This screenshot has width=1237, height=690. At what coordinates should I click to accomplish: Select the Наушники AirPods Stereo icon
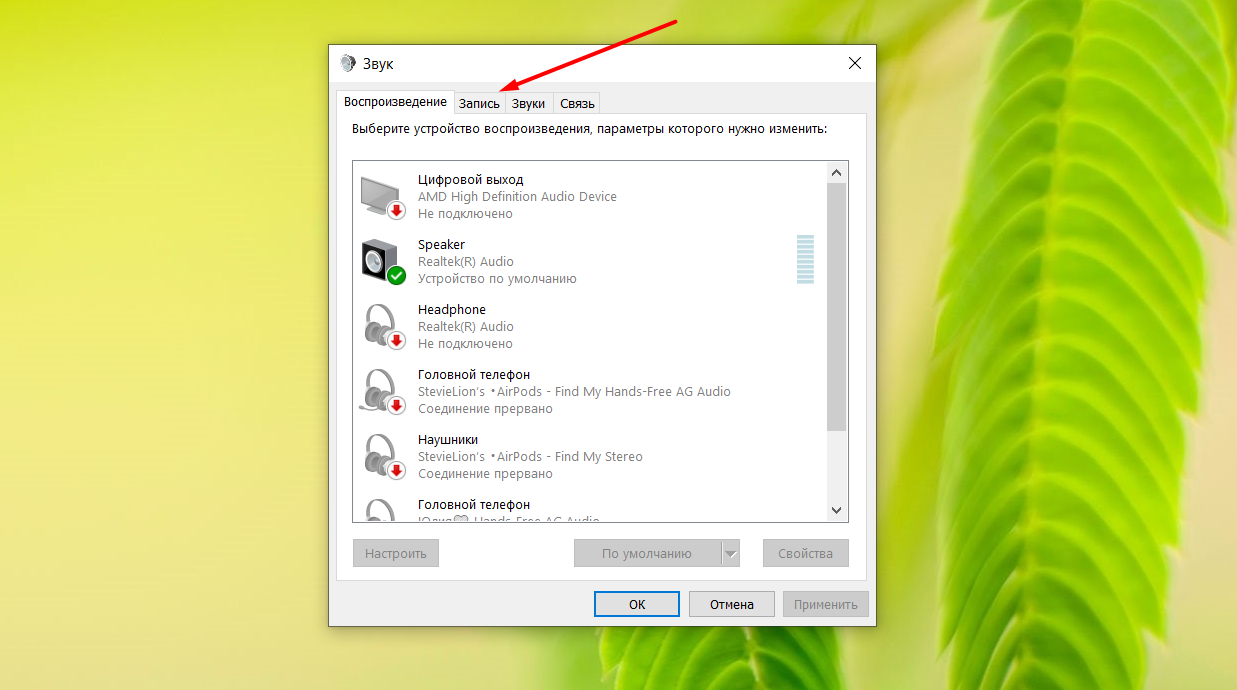point(382,457)
